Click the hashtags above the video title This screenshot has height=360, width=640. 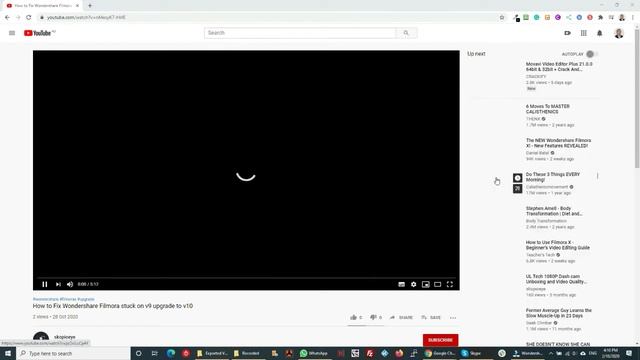click(64, 299)
